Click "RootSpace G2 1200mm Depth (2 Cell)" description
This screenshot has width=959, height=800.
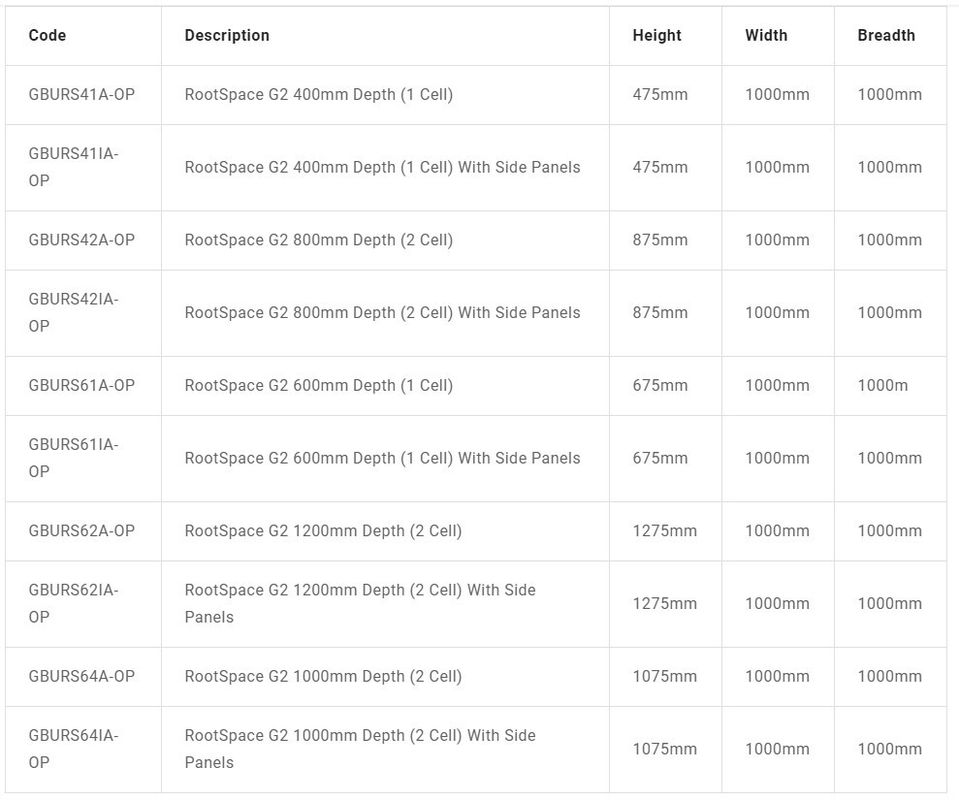(x=323, y=531)
